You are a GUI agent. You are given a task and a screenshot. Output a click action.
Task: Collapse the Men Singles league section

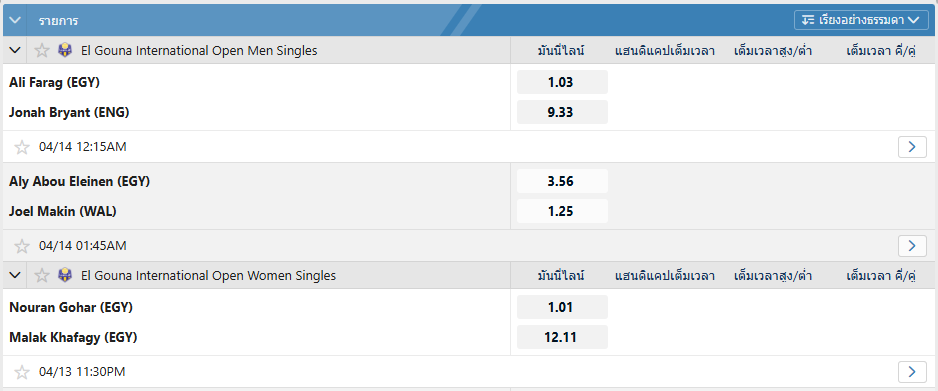click(x=15, y=51)
